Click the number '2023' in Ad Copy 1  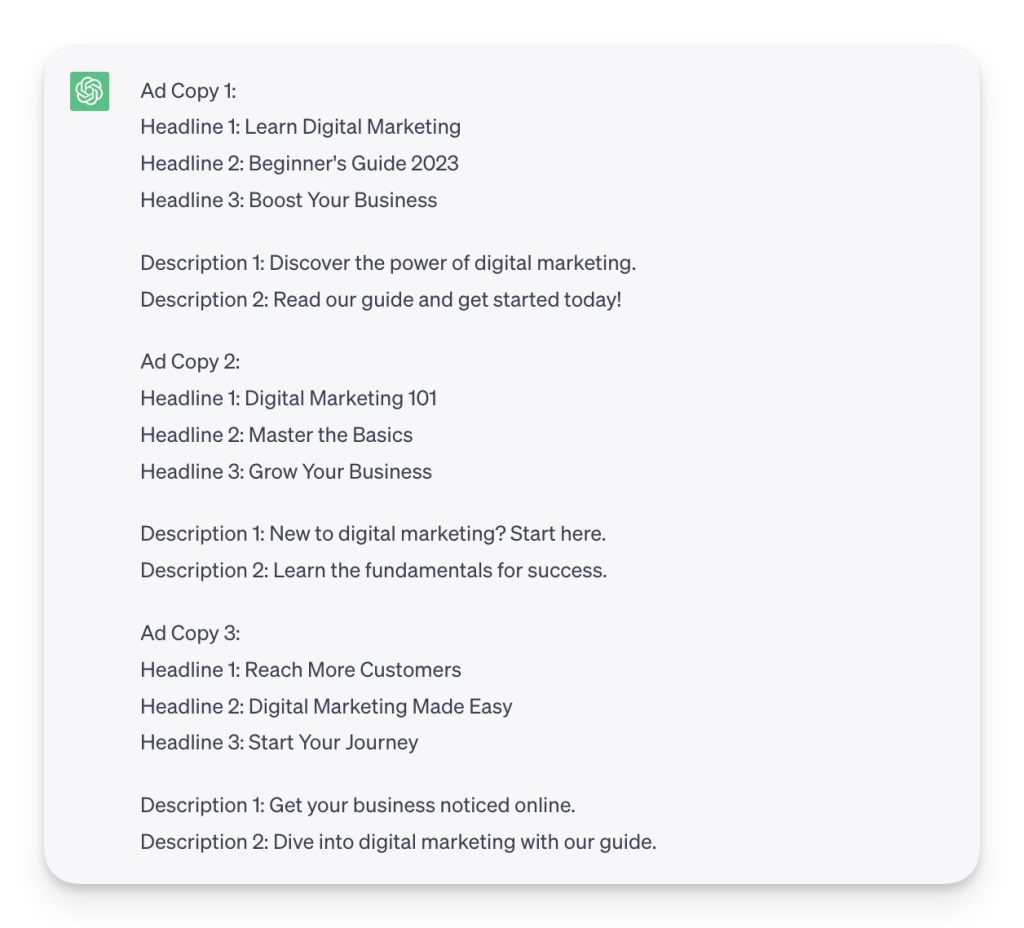(x=434, y=163)
